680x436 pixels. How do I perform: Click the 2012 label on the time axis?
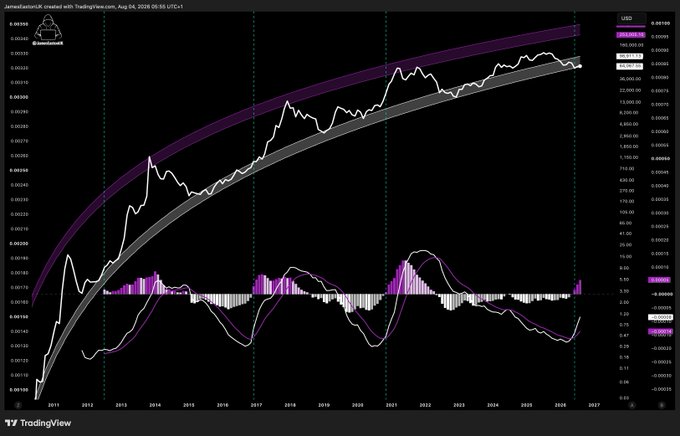88,405
